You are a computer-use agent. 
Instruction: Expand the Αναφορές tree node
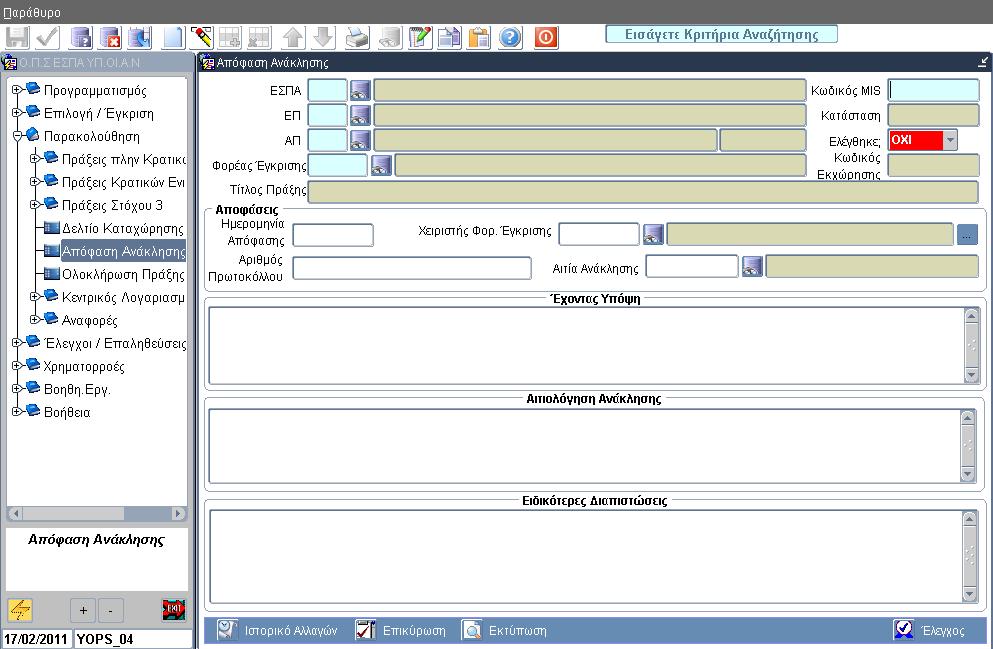[x=35, y=319]
